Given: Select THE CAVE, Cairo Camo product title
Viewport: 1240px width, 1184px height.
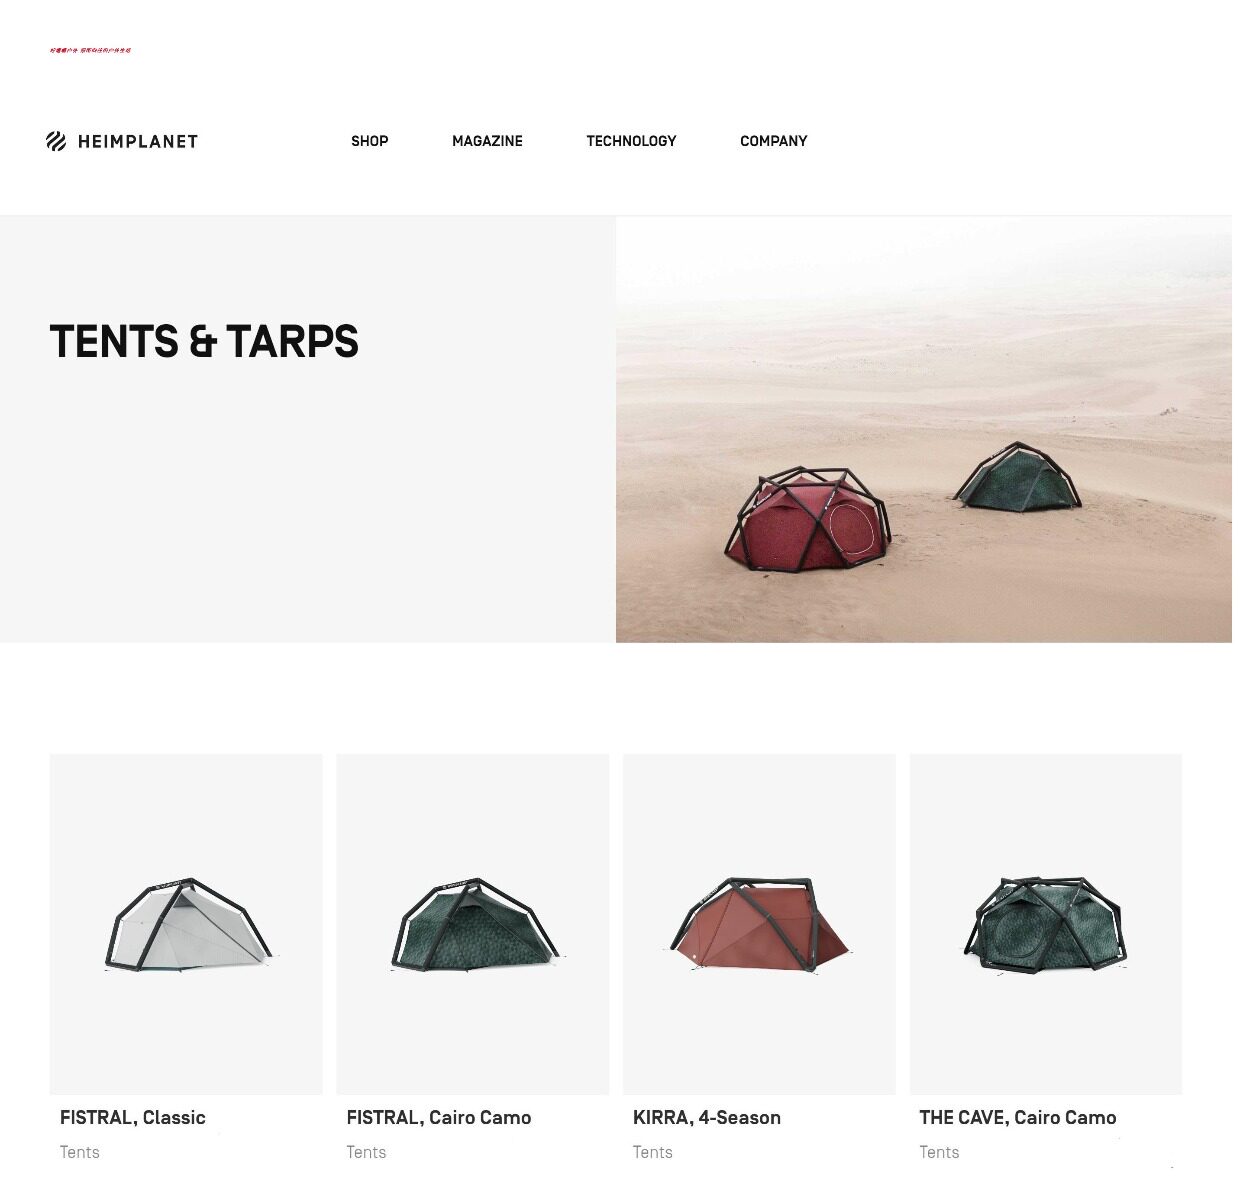Looking at the screenshot, I should (x=1018, y=1117).
